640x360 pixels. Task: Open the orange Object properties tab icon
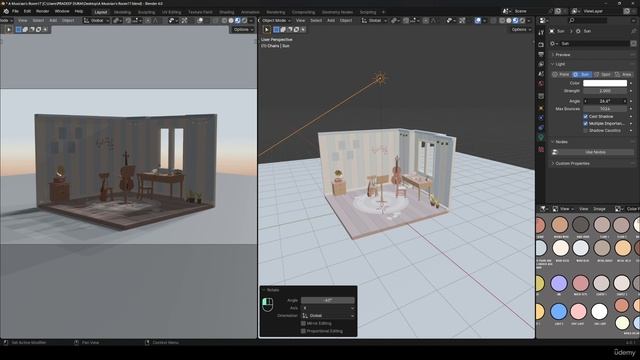tap(541, 108)
